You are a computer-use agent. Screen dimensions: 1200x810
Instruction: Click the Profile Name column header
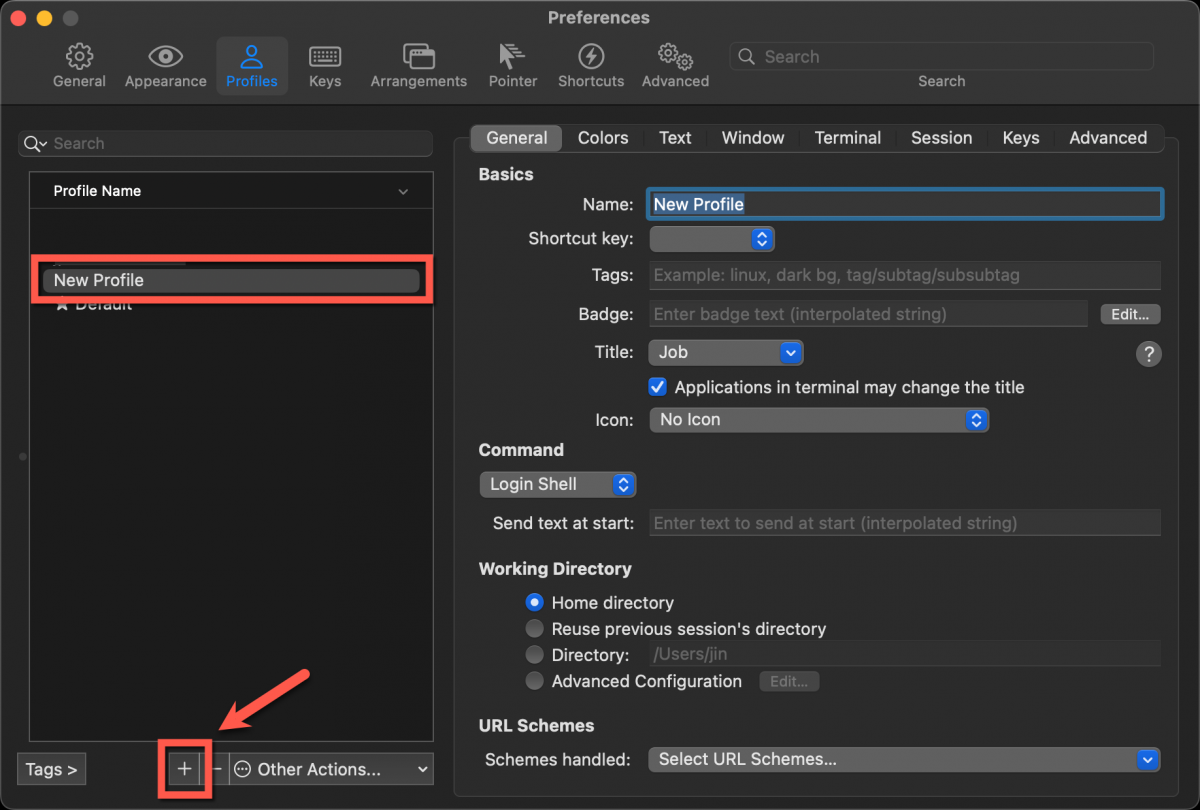(x=231, y=191)
